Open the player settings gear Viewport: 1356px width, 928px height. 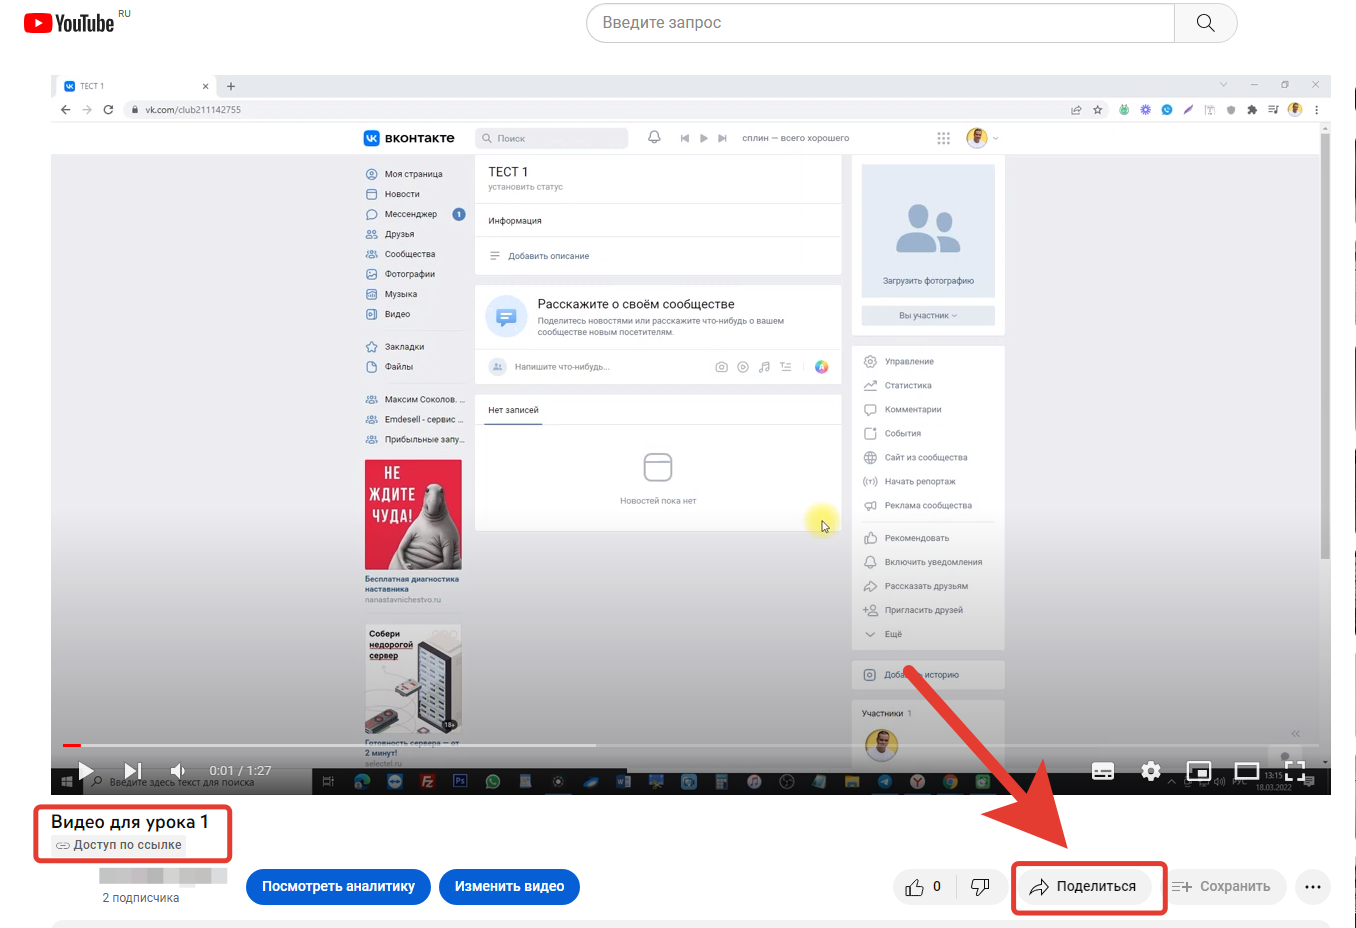tap(1151, 771)
